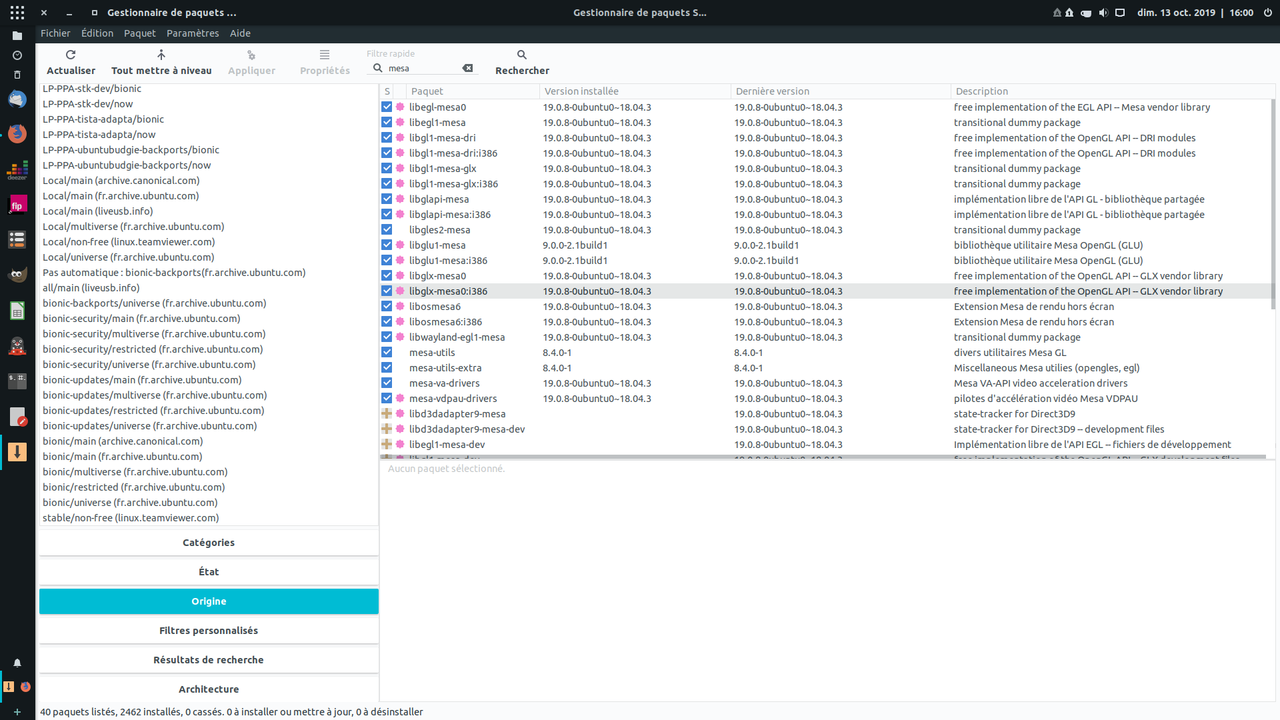Sort by Dernière version column header
The width and height of the screenshot is (1280, 720).
point(841,91)
